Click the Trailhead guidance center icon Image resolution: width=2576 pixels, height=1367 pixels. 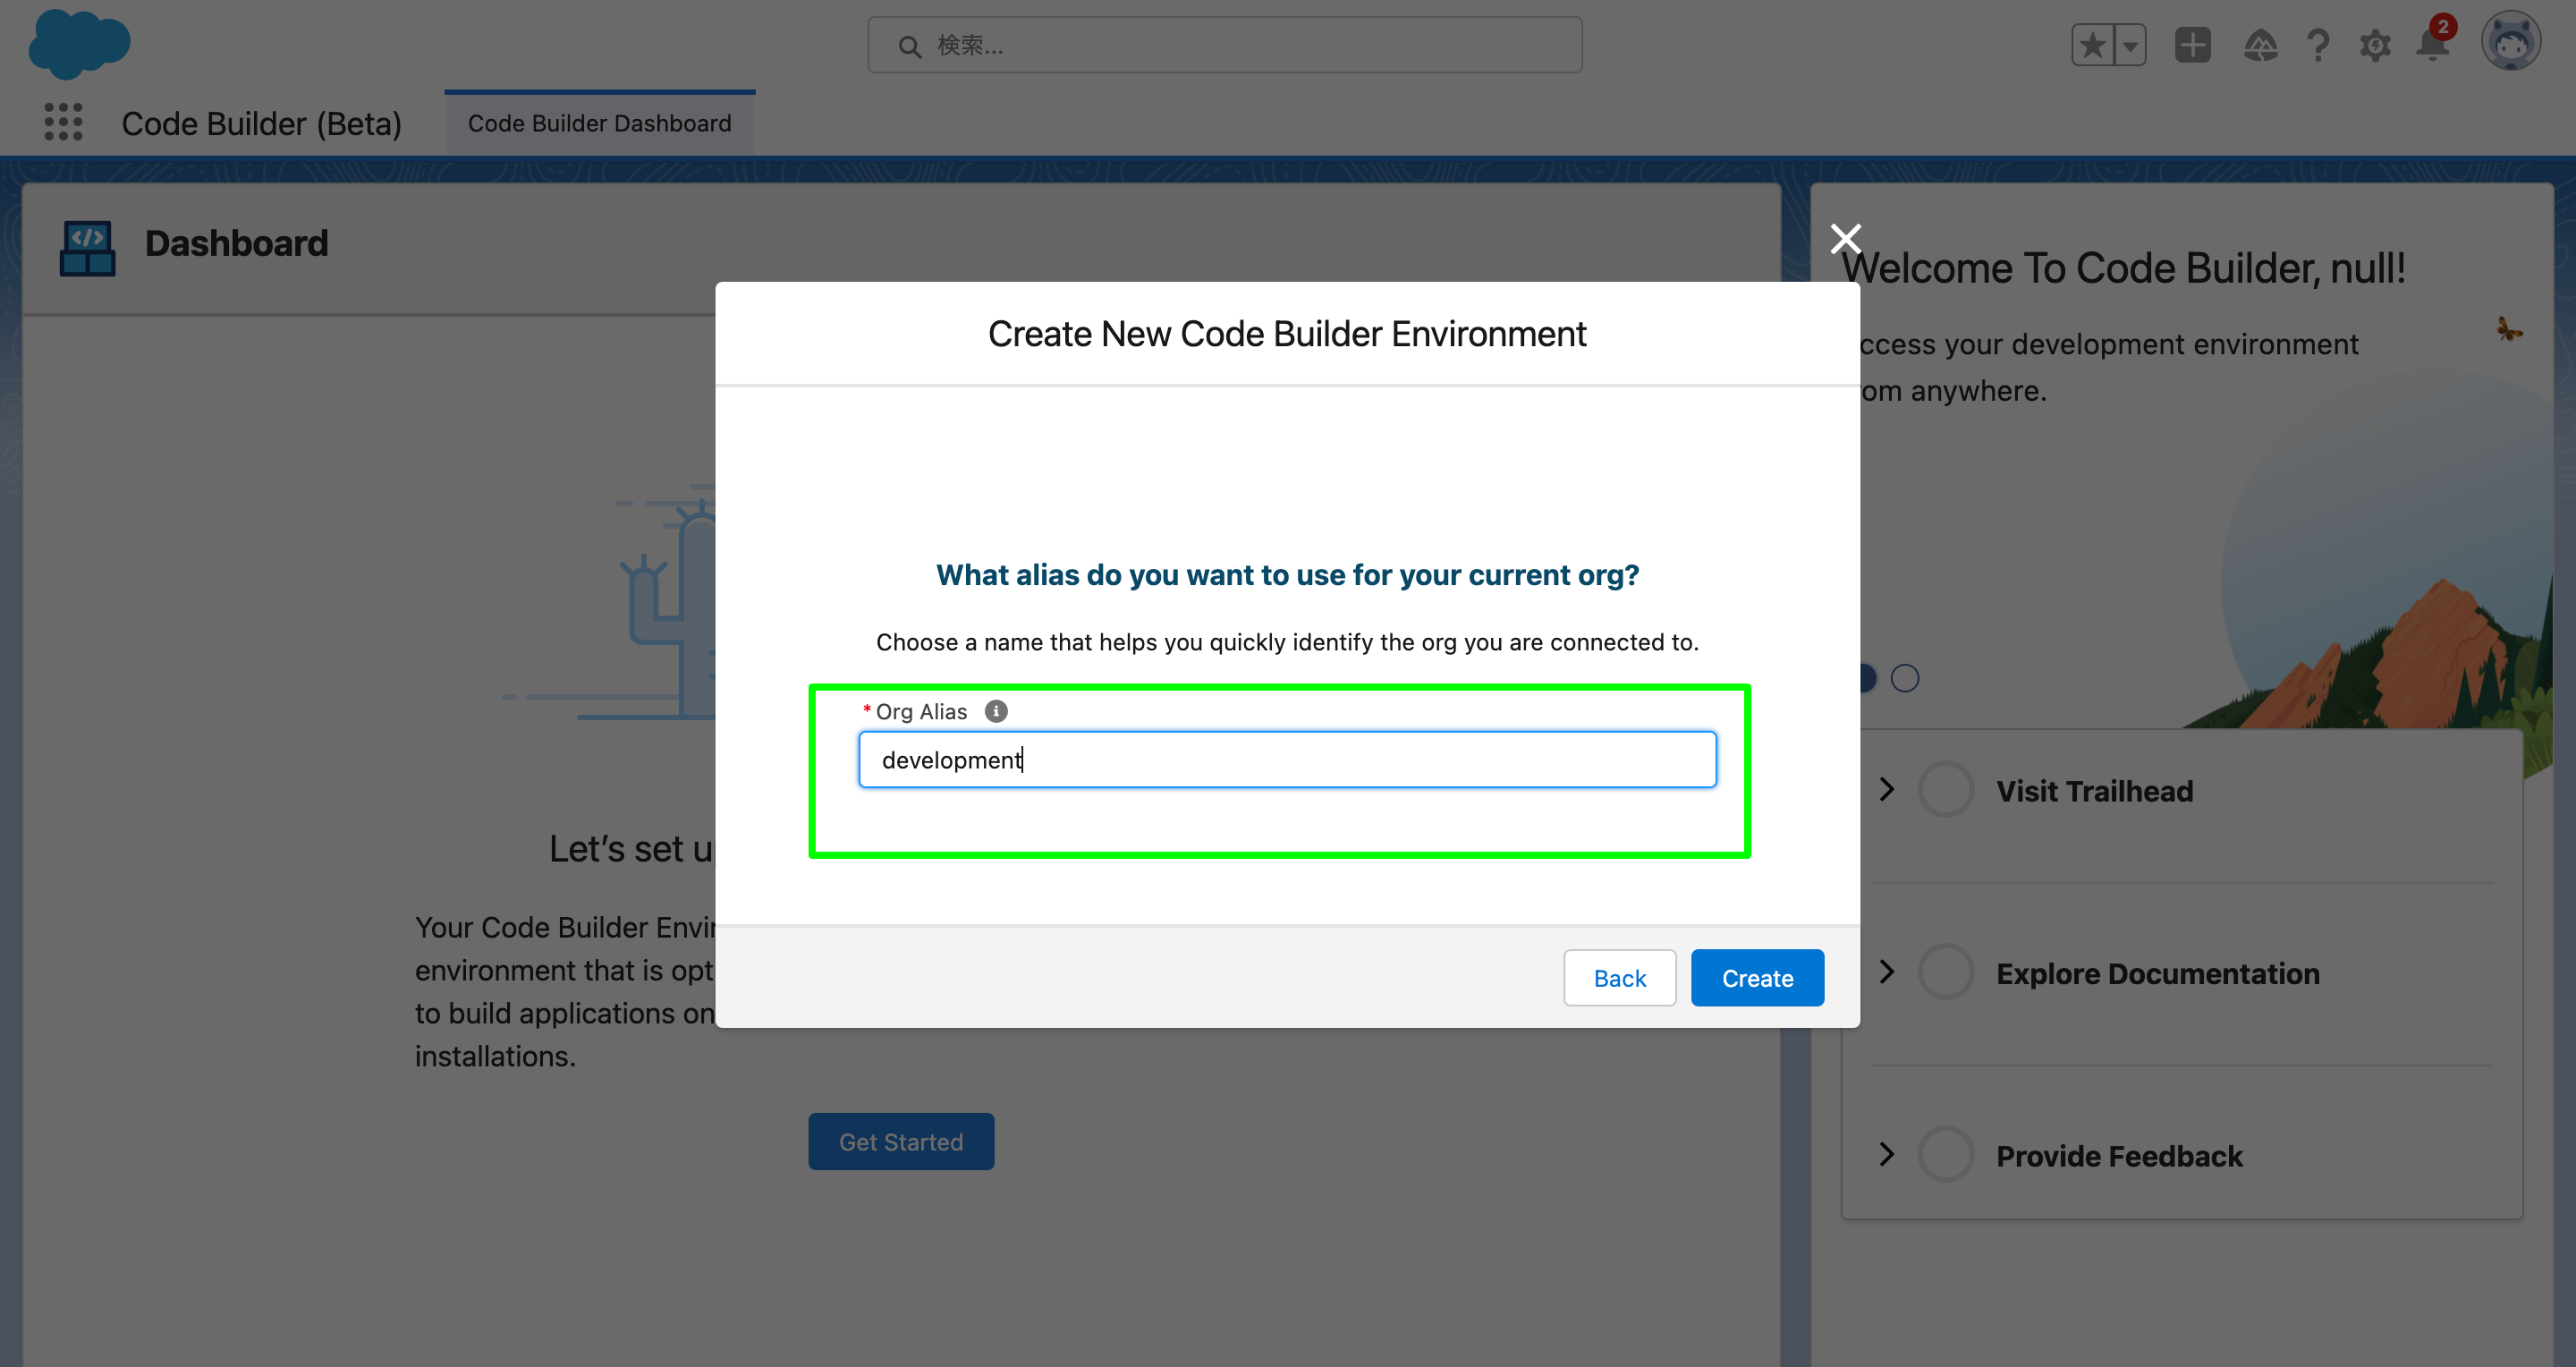(2262, 45)
